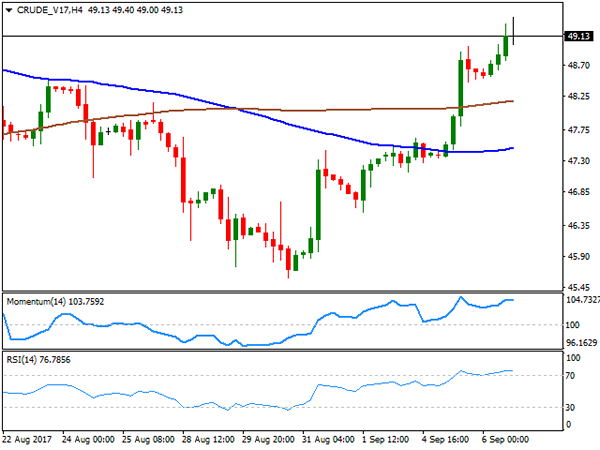Image resolution: width=600 pixels, height=450 pixels.
Task: Click the 45.90 price axis value
Action: pyautogui.click(x=579, y=257)
